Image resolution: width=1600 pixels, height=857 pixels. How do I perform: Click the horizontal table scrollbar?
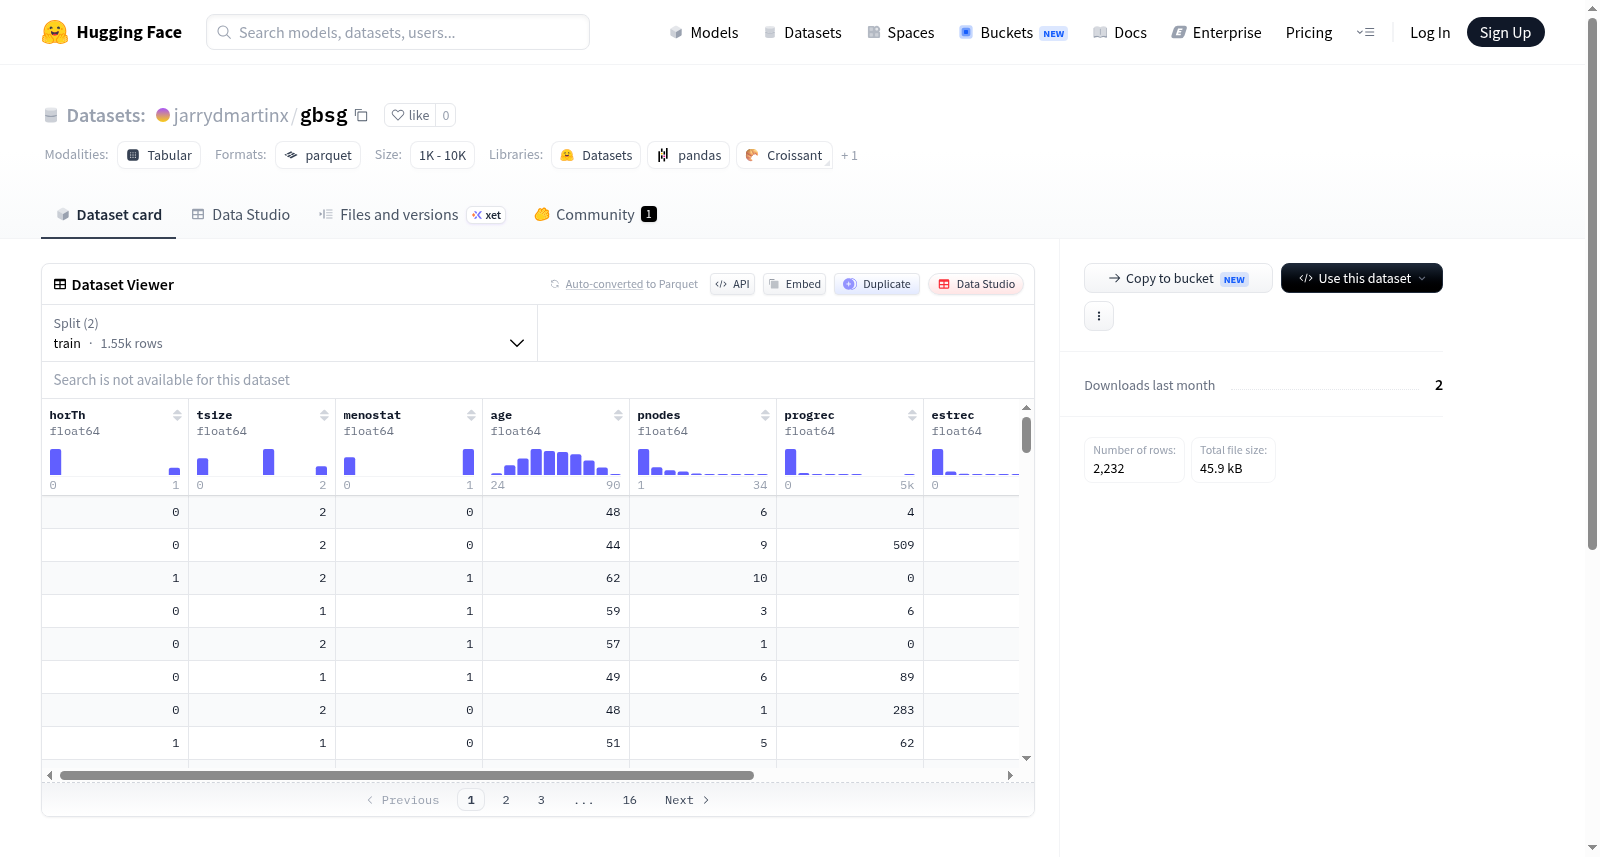pos(406,775)
